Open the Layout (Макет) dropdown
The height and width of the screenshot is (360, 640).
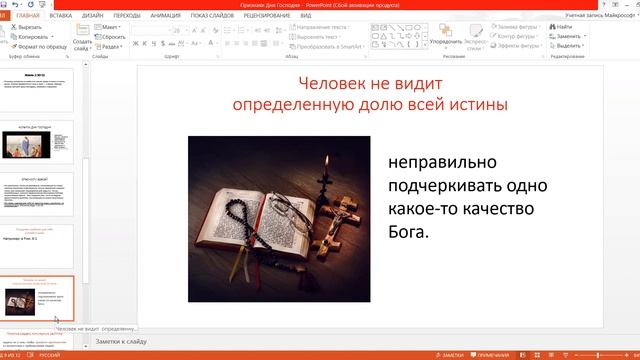[x=108, y=27]
